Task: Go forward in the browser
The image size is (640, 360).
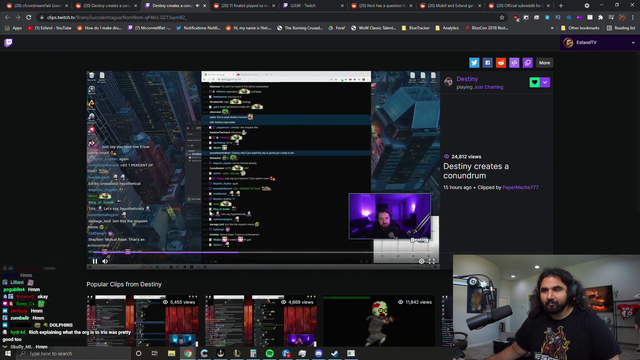Action: pos(18,18)
